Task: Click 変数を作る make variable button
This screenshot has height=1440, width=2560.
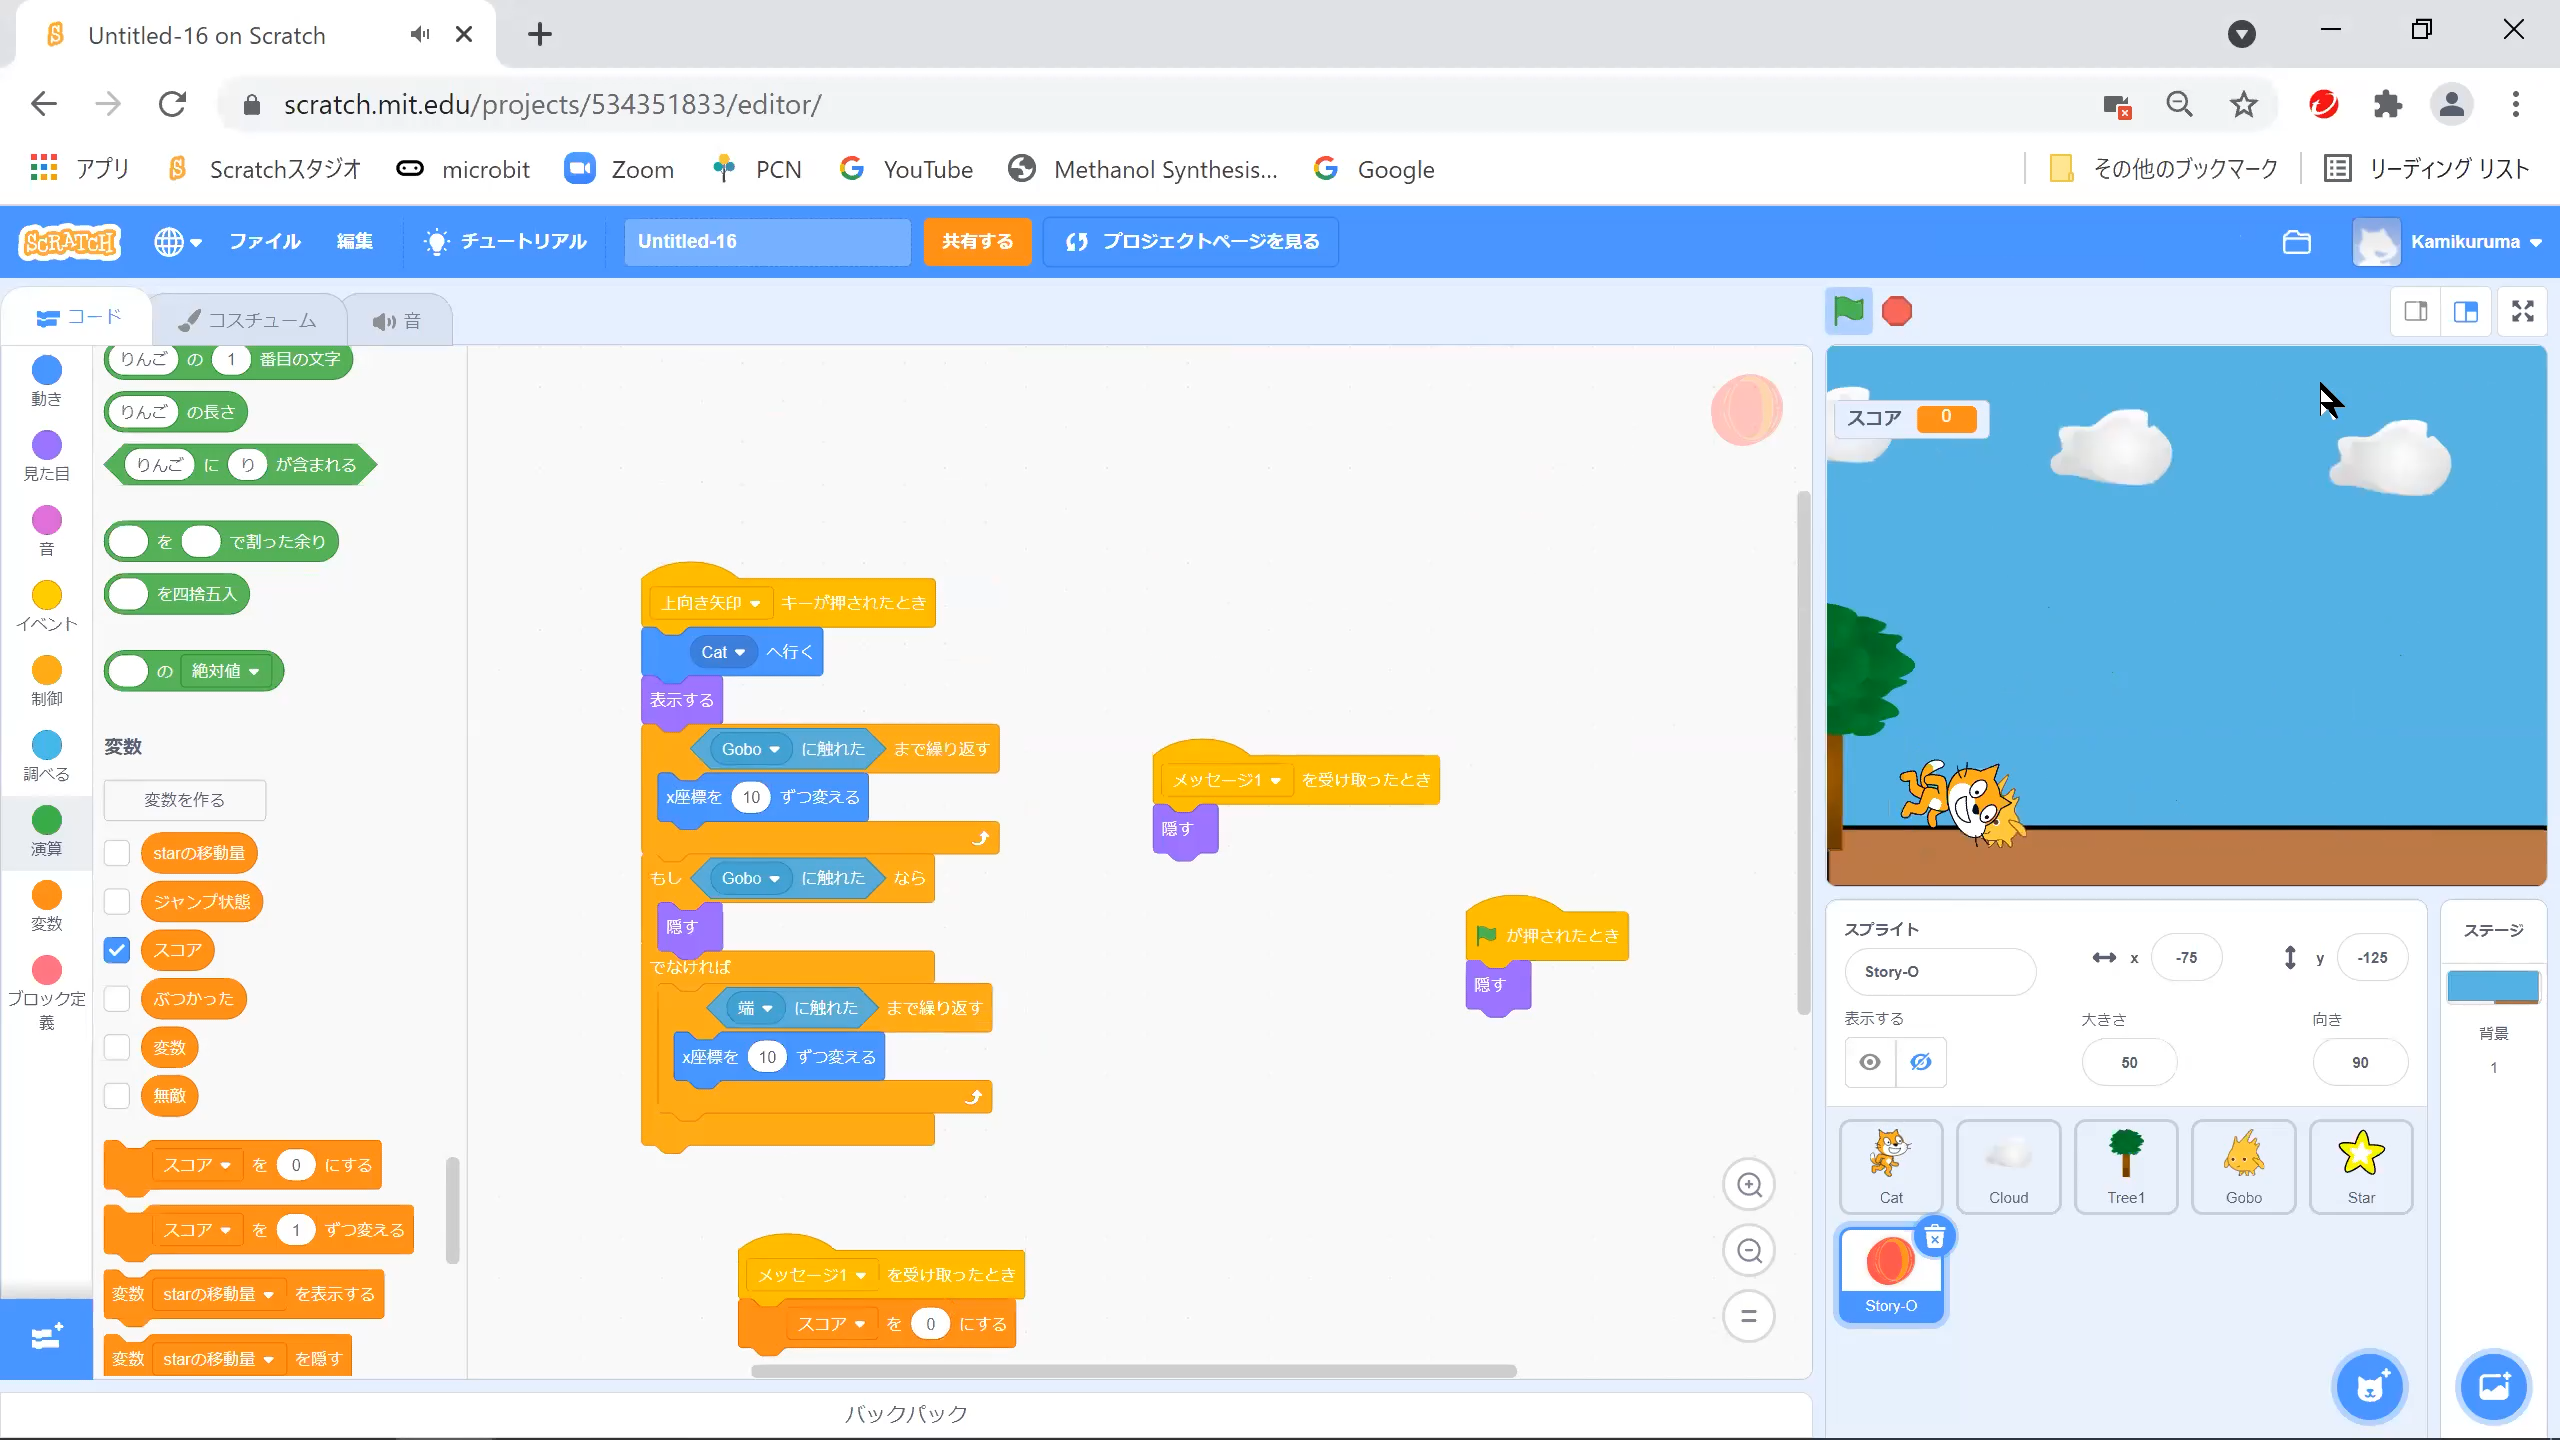Action: 184,800
